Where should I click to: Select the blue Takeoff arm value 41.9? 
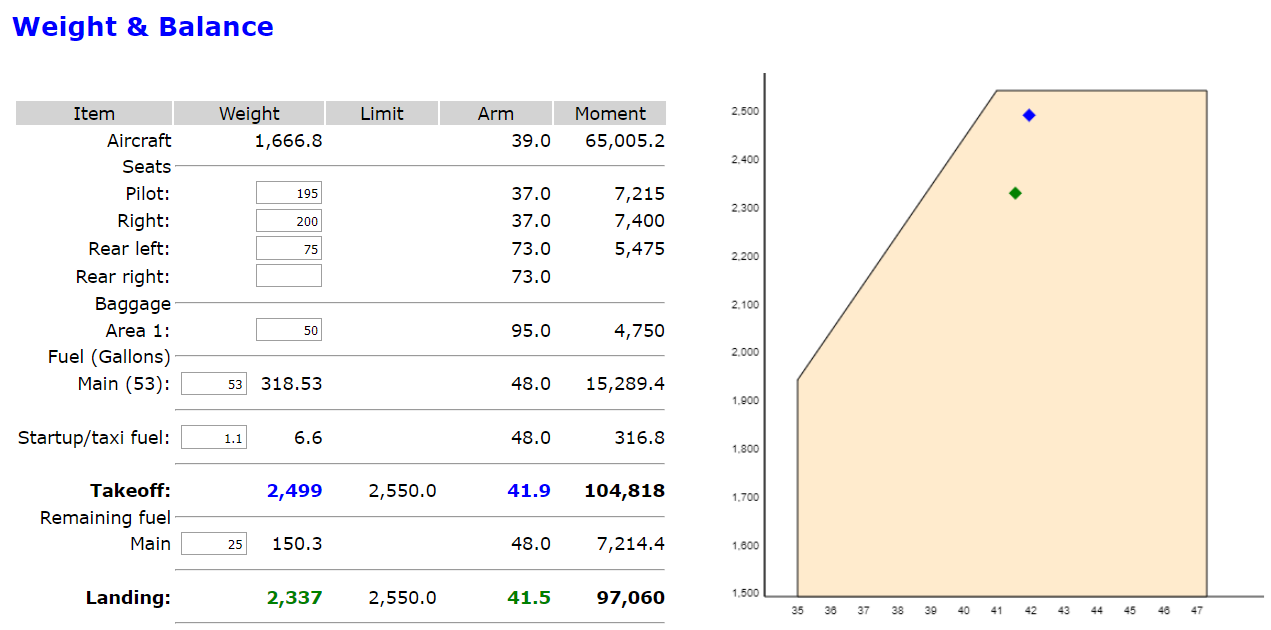(528, 491)
